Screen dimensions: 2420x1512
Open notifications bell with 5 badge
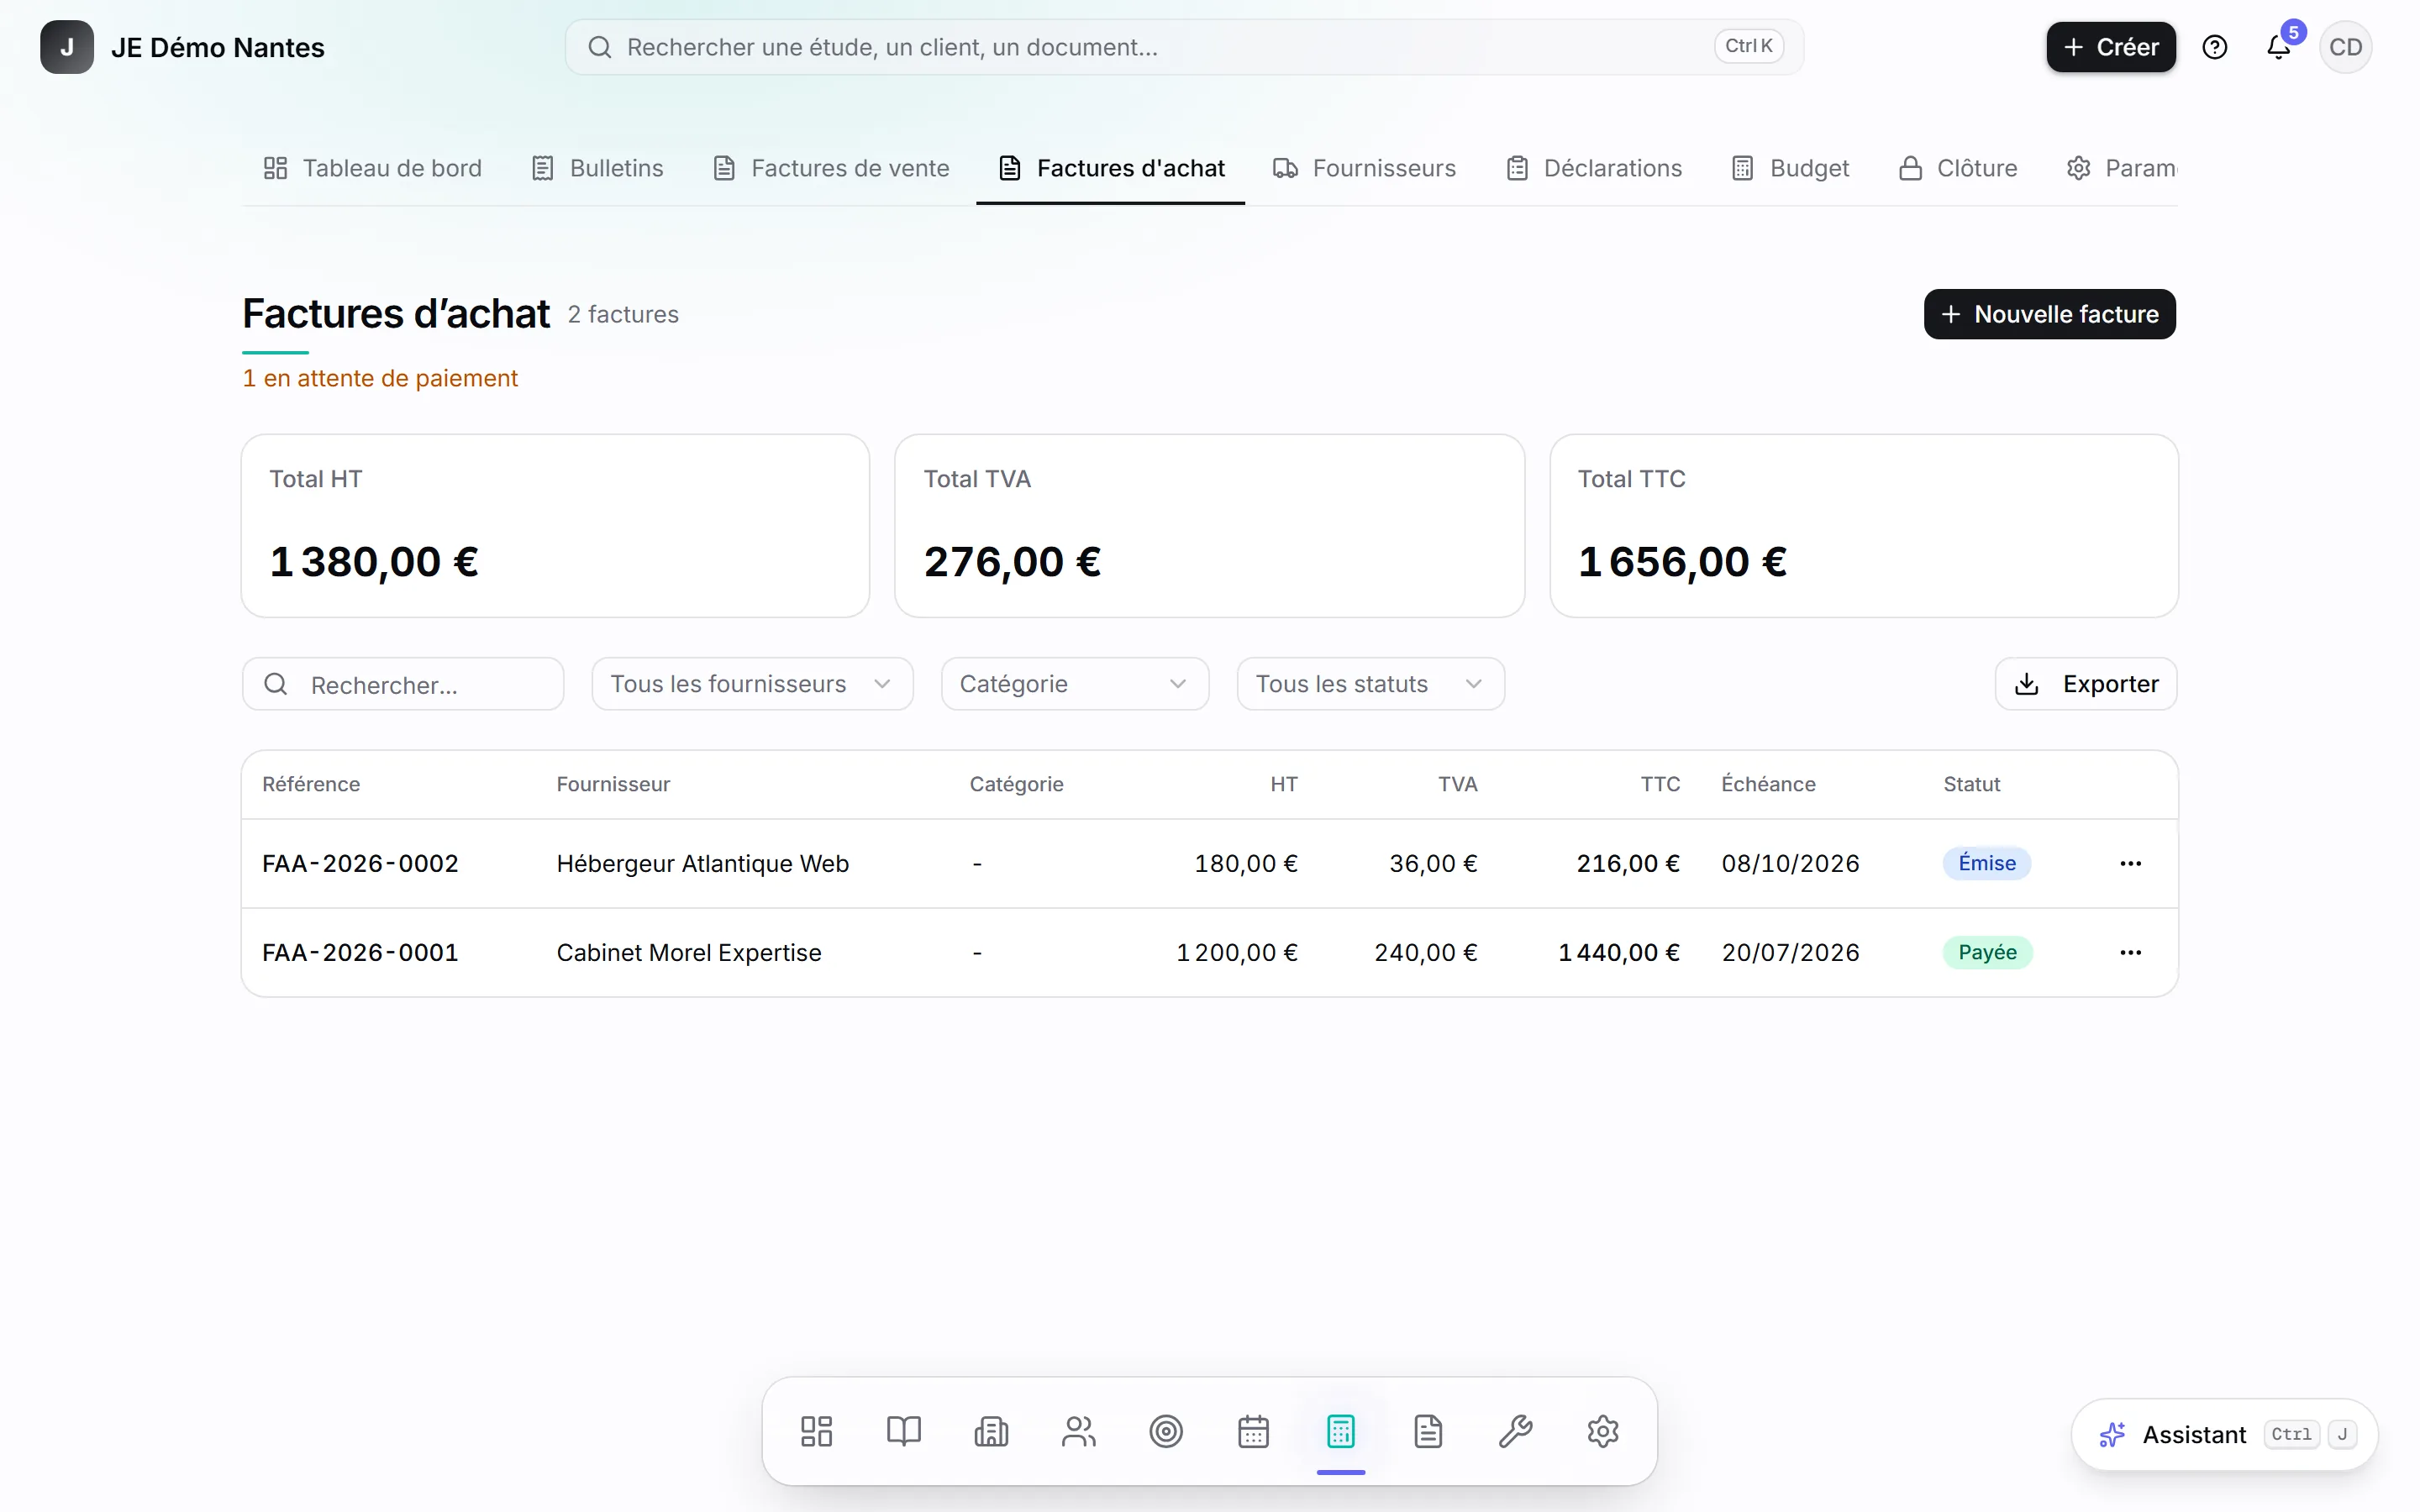pos(2279,47)
